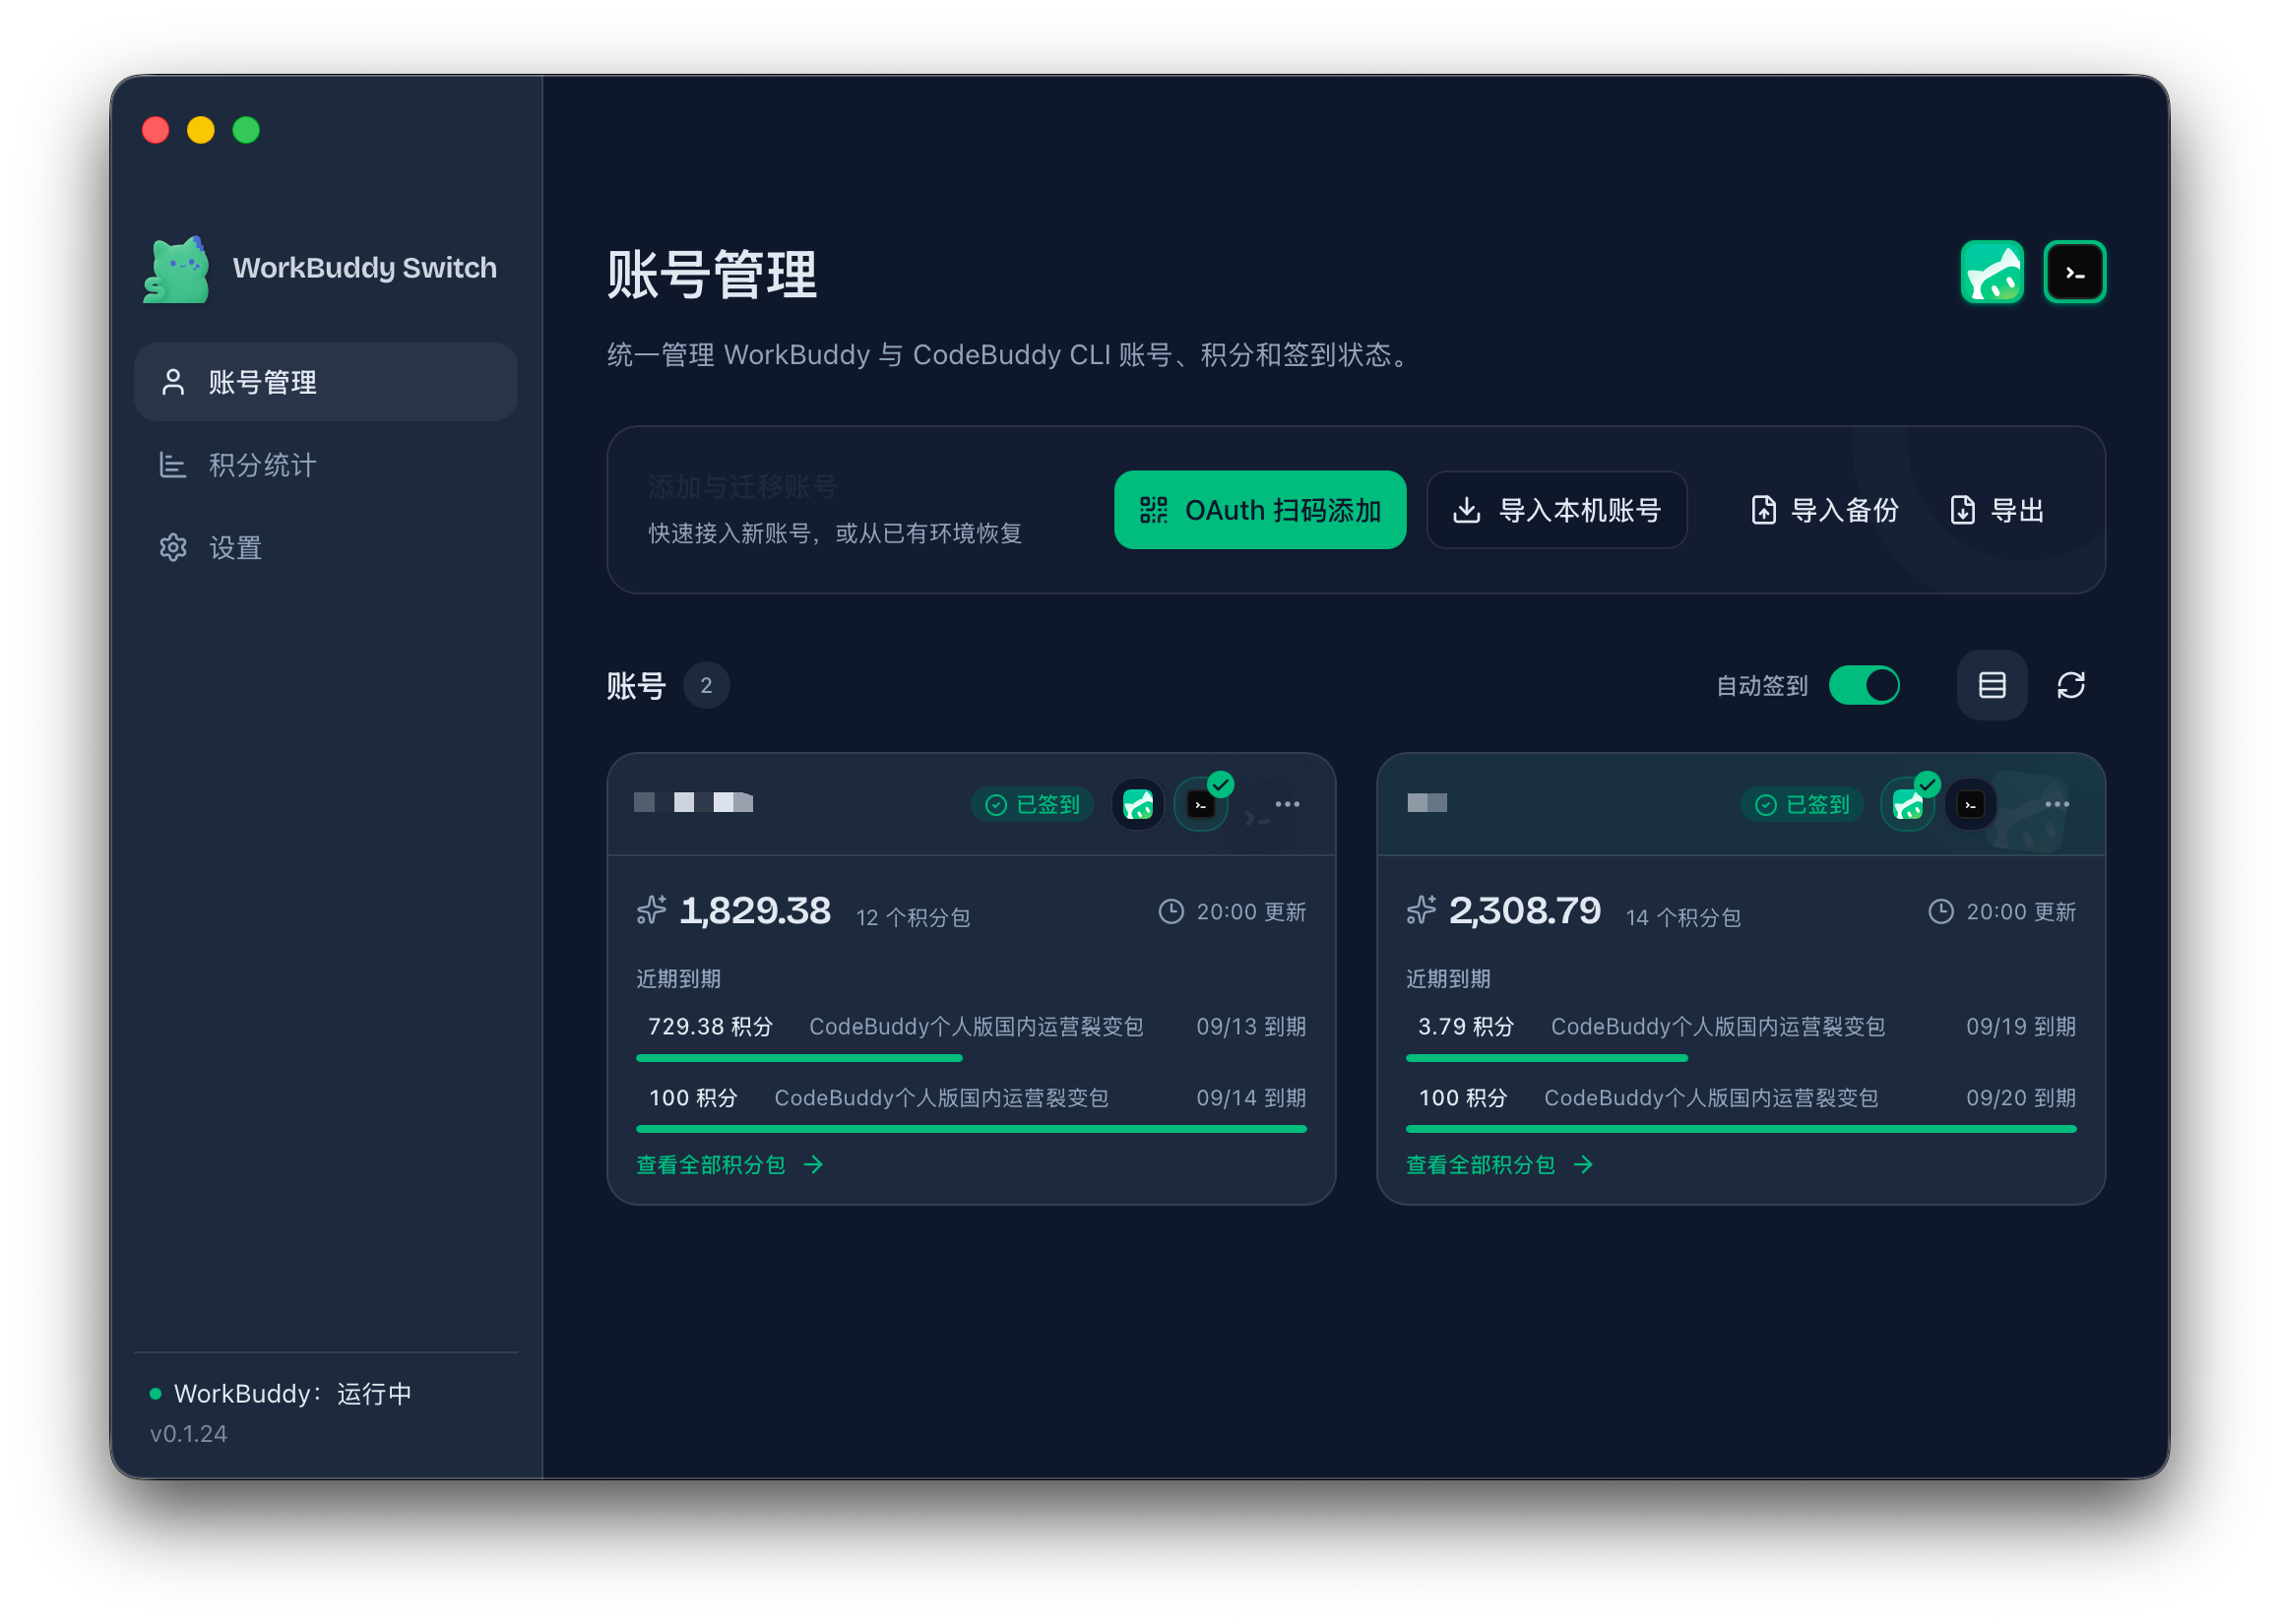Open 积分统计 in the sidebar

325,464
